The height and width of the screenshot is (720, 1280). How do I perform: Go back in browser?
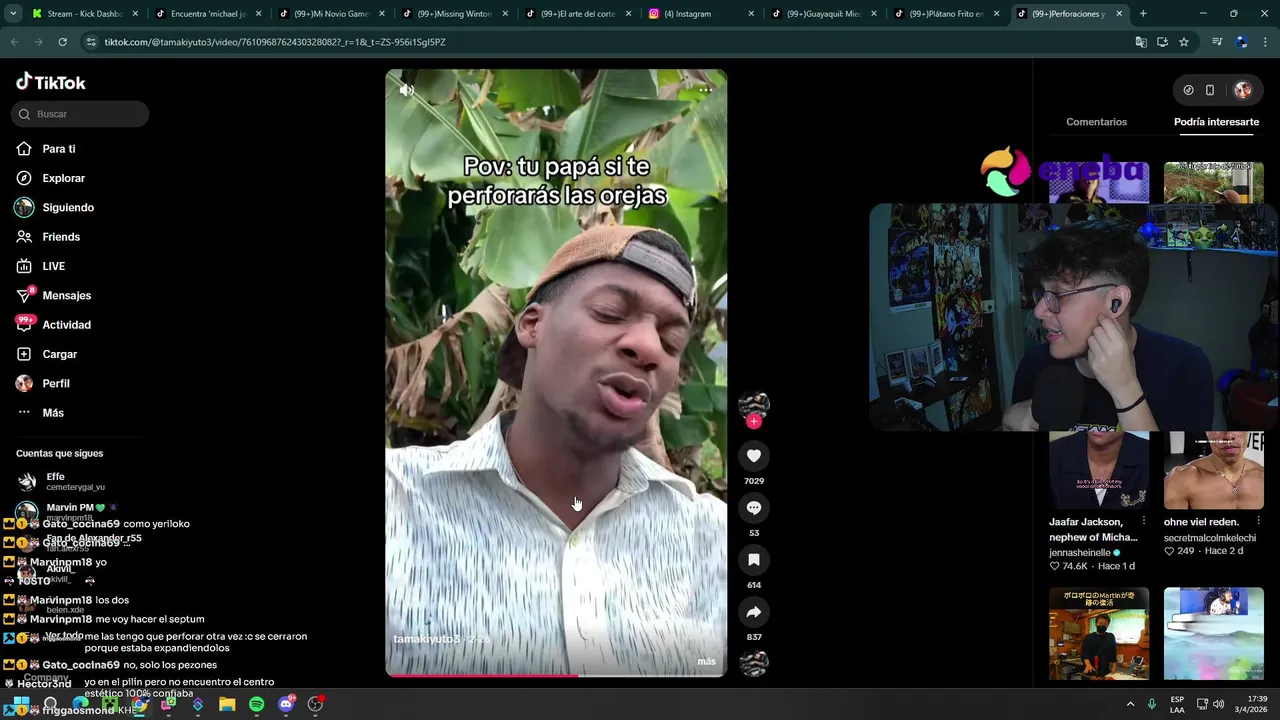(x=14, y=42)
